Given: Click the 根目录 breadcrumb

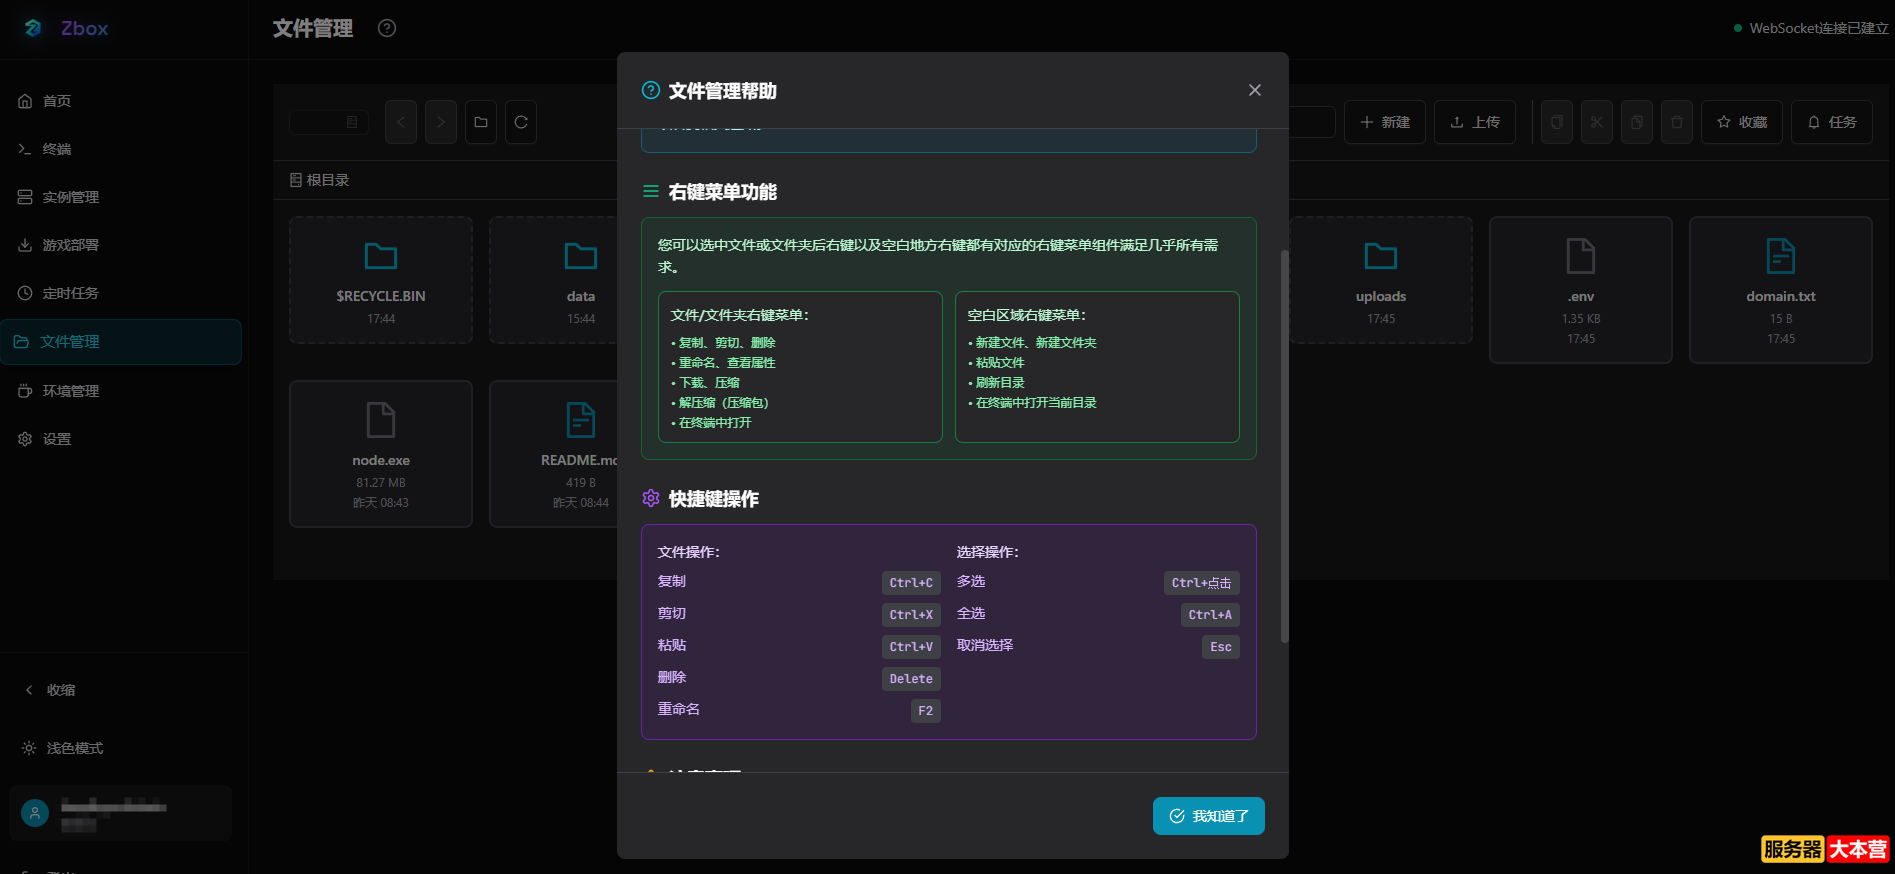Looking at the screenshot, I should tap(320, 180).
